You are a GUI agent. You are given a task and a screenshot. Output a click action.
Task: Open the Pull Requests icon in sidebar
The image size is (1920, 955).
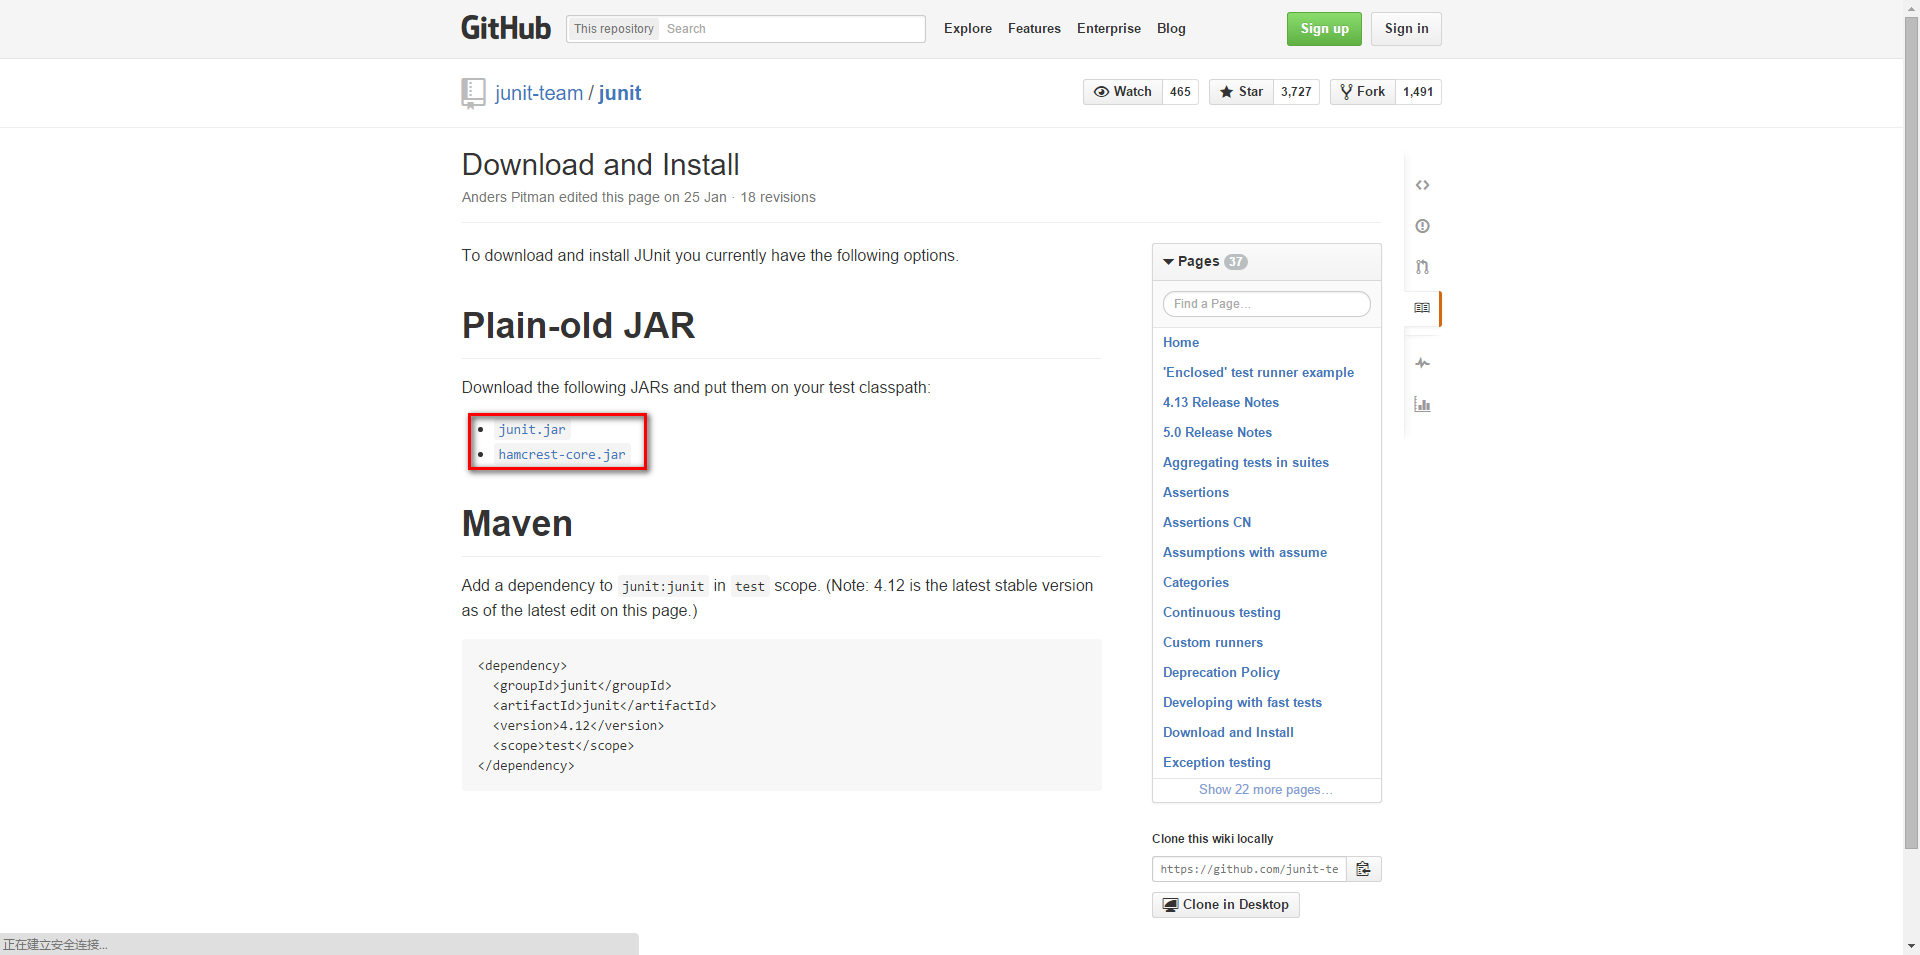(1422, 267)
